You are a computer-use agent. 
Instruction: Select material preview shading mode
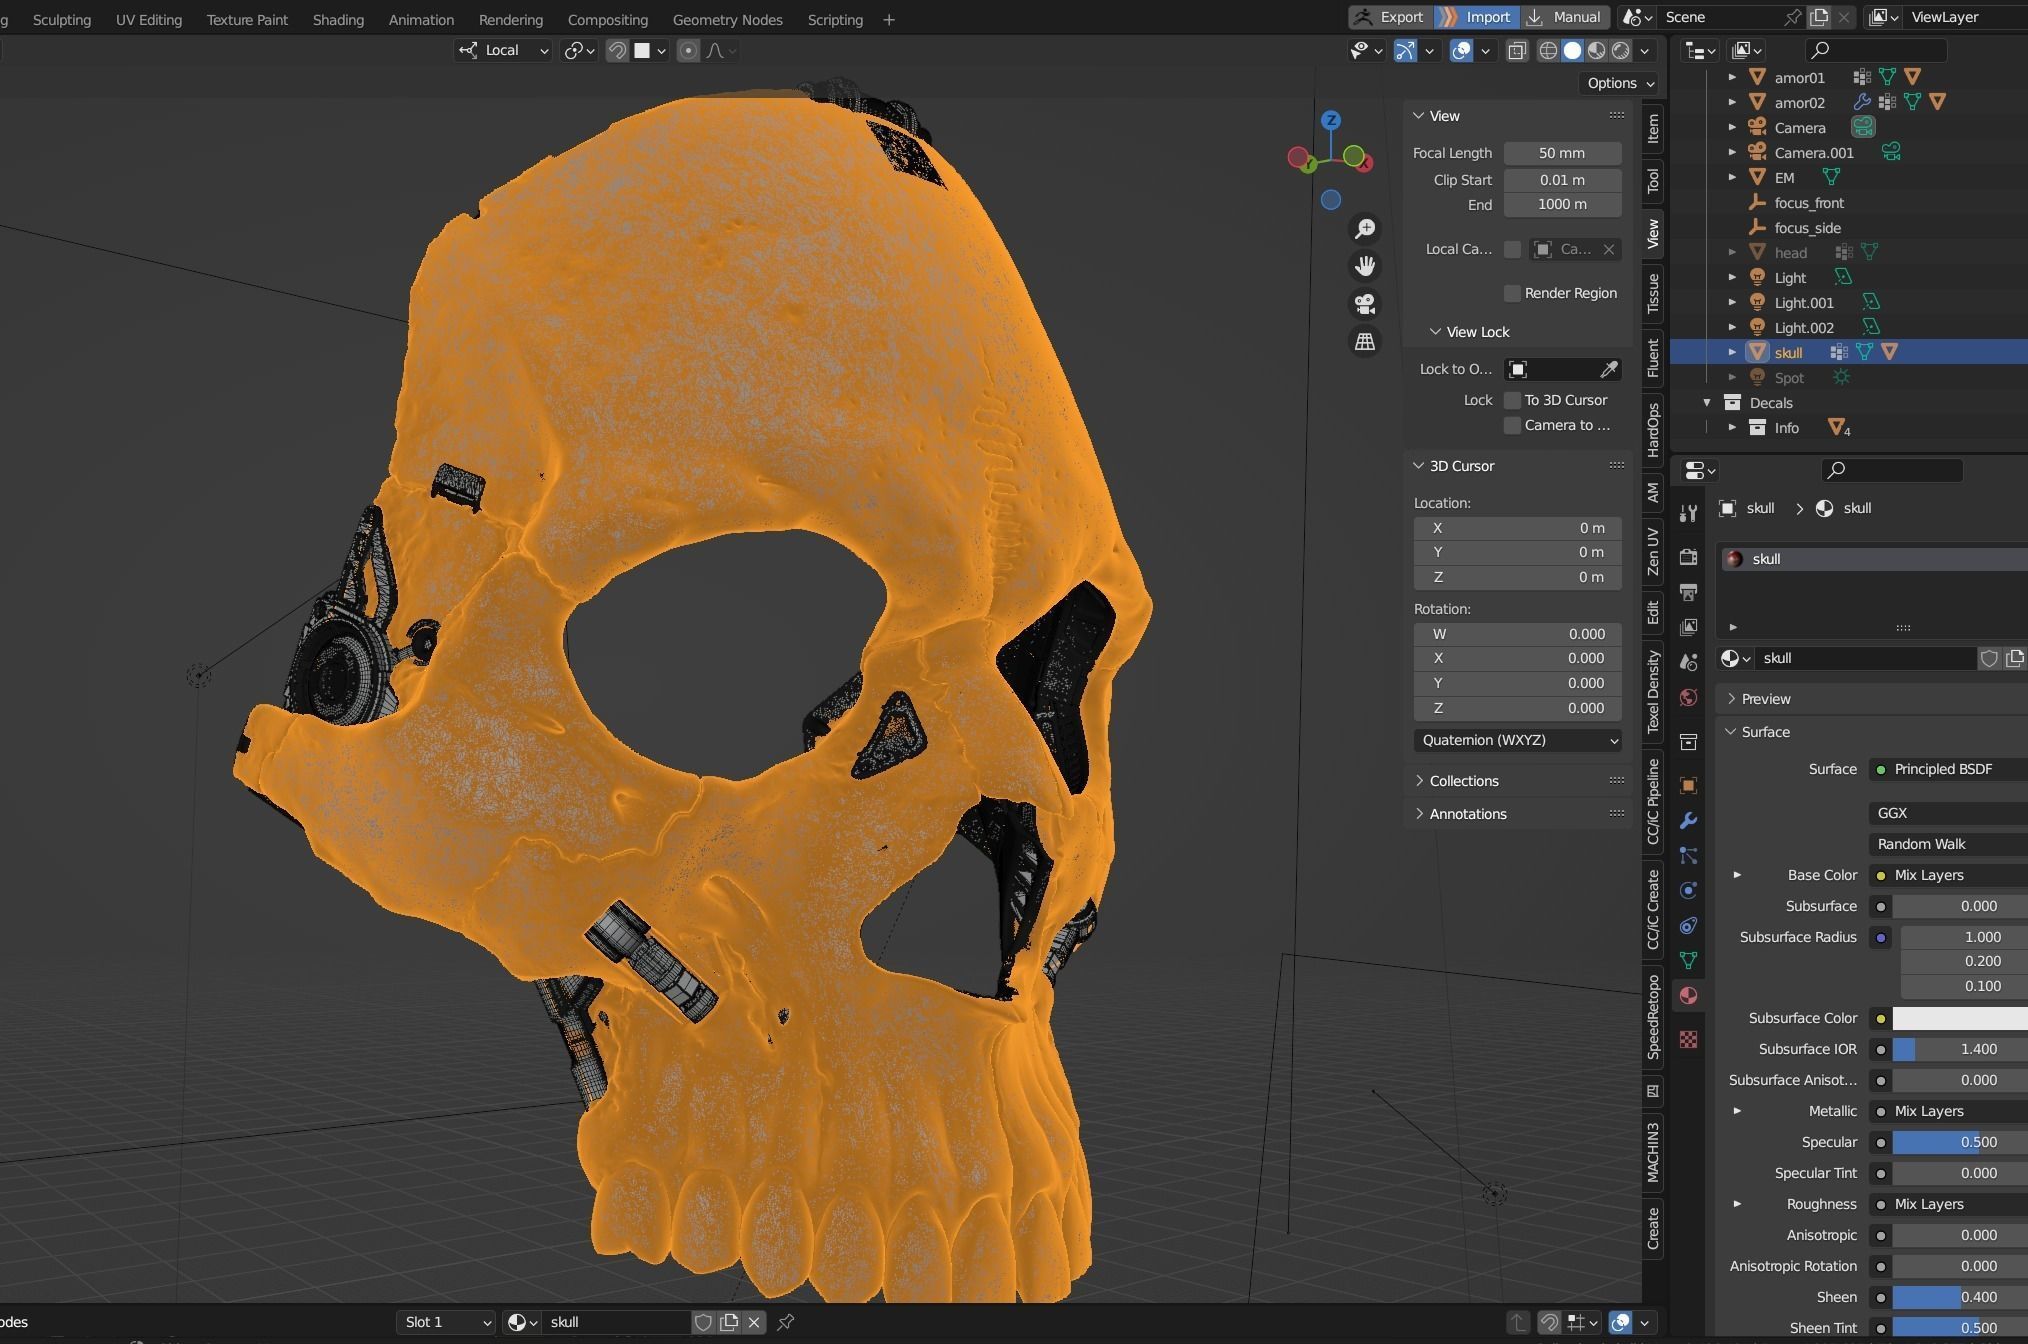[x=1597, y=51]
